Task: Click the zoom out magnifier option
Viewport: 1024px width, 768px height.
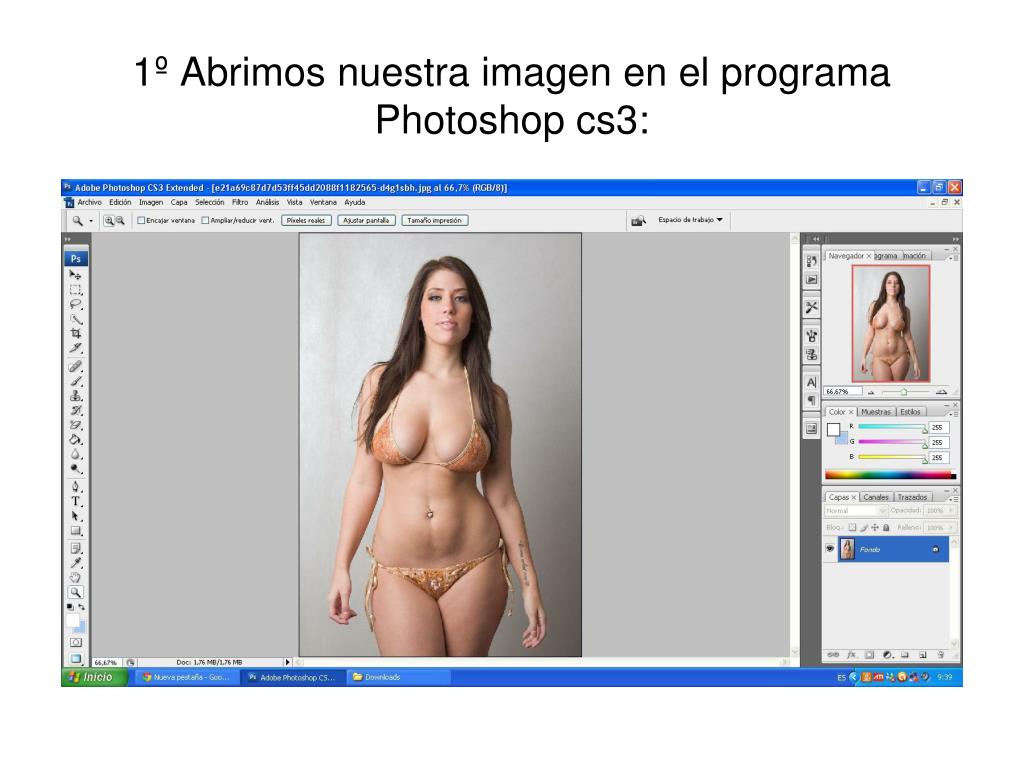Action: [120, 221]
